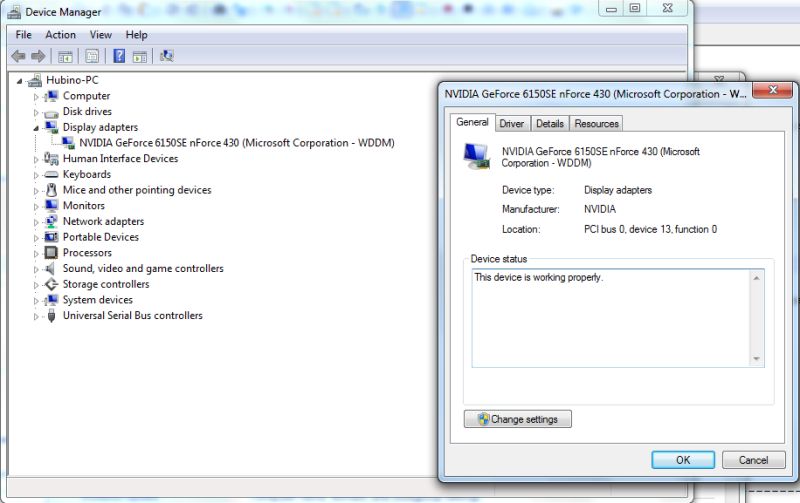
Task: Click Scan for hardware changes icon
Action: (167, 56)
